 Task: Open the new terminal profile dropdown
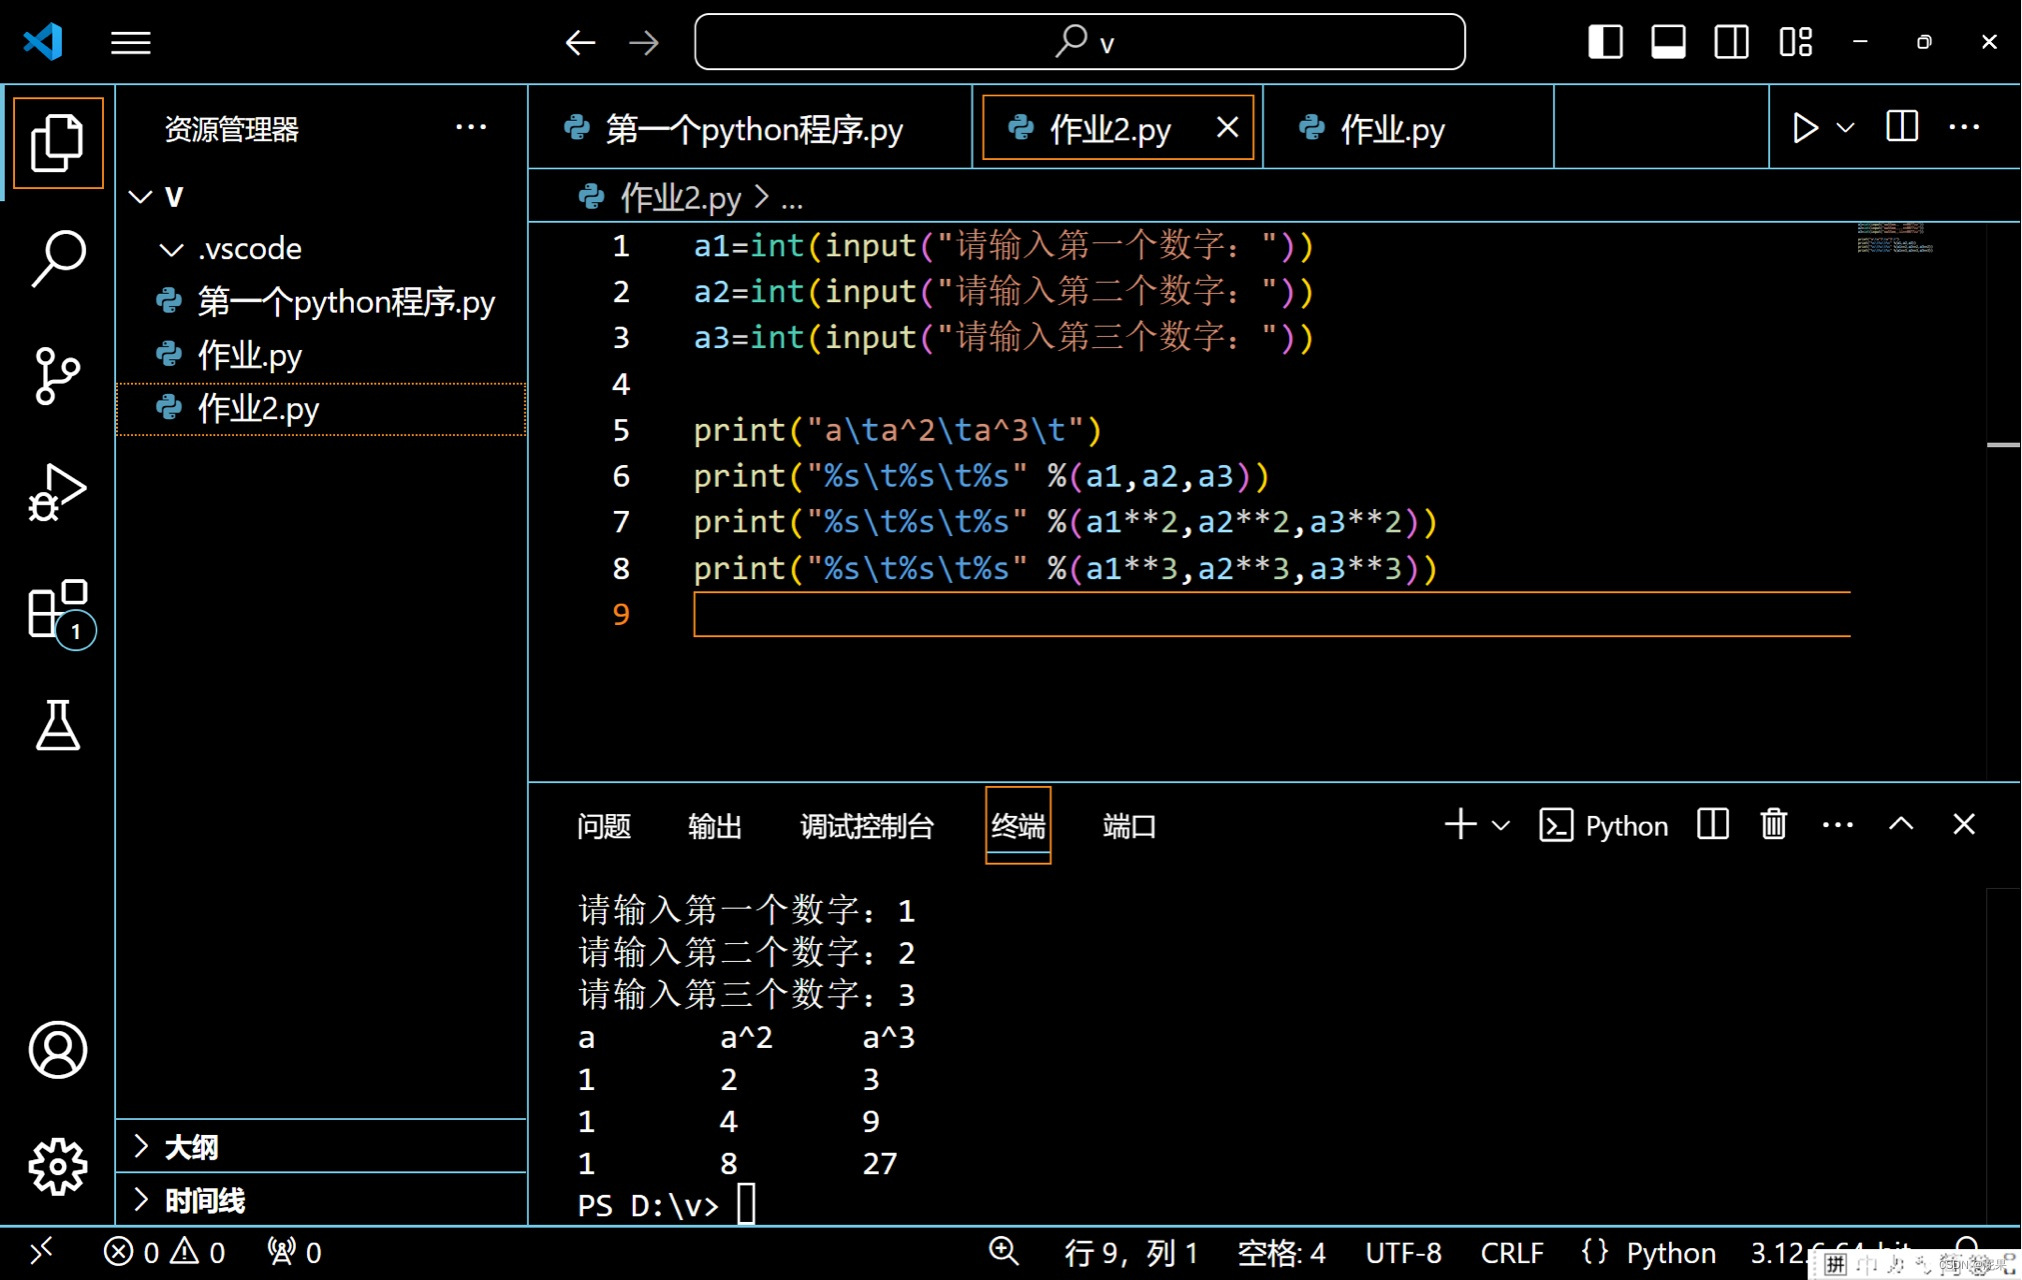point(1500,825)
